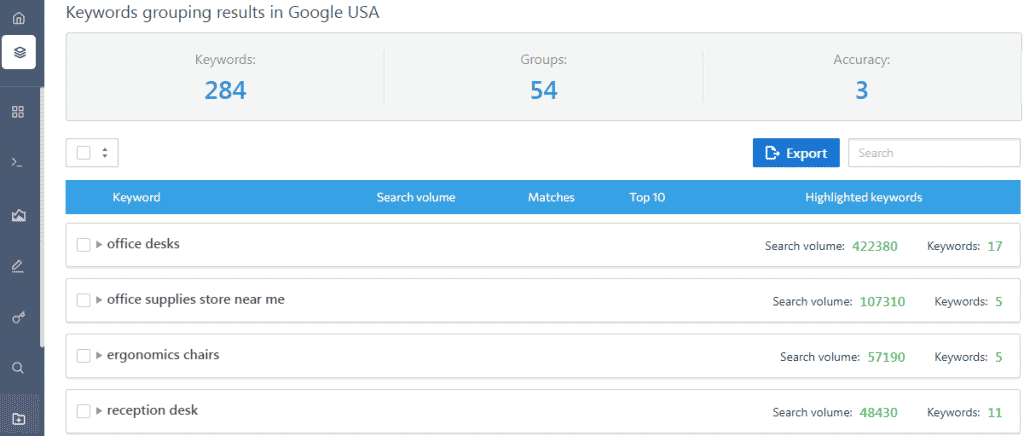Check the ergonomics chairs group checkbox
This screenshot has width=1024, height=436.
coord(84,356)
